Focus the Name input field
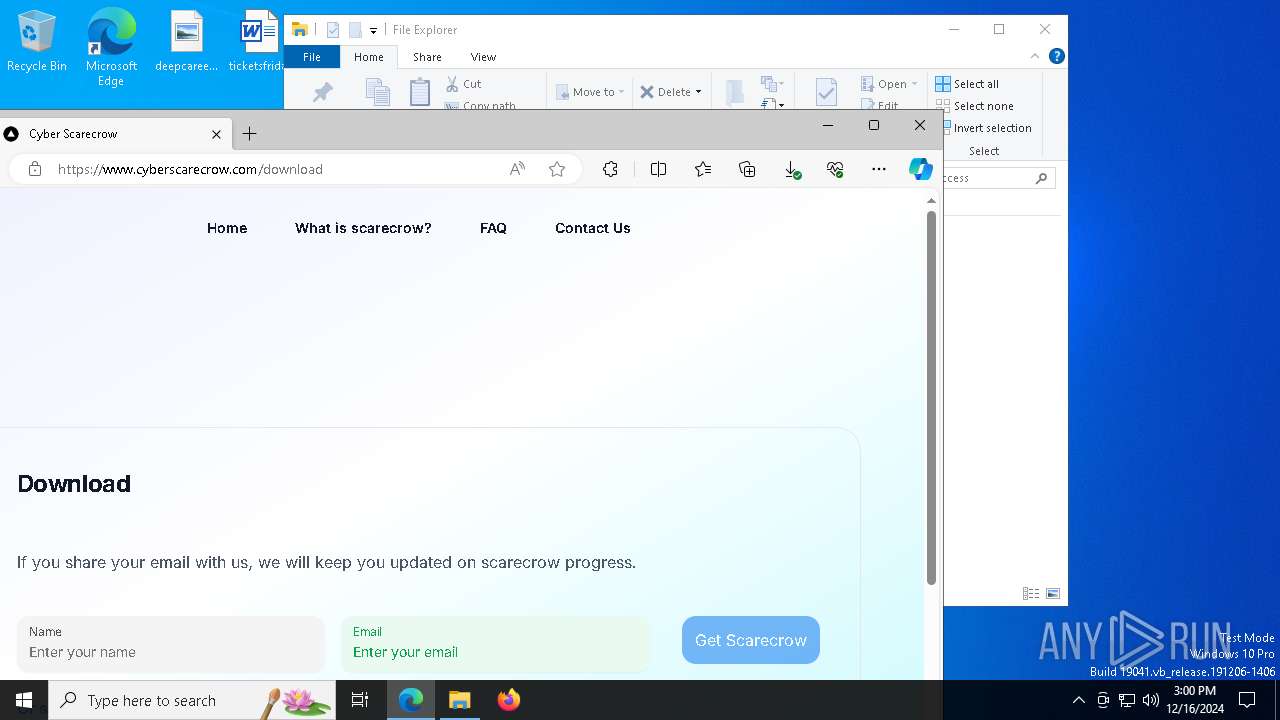Screen dimensions: 1280x720 171,644
